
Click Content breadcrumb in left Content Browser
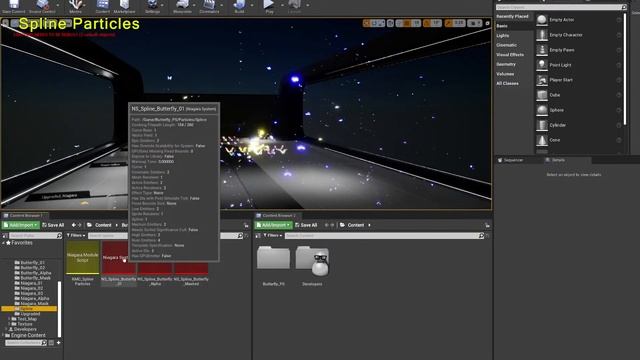click(103, 225)
